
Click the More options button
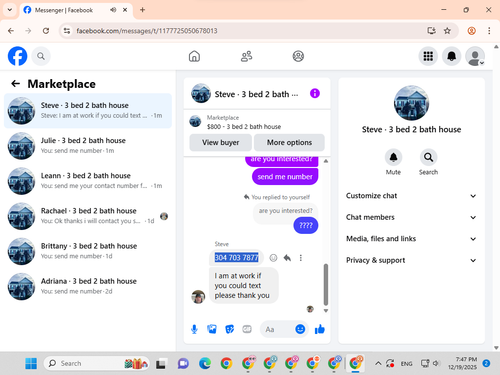pos(289,142)
